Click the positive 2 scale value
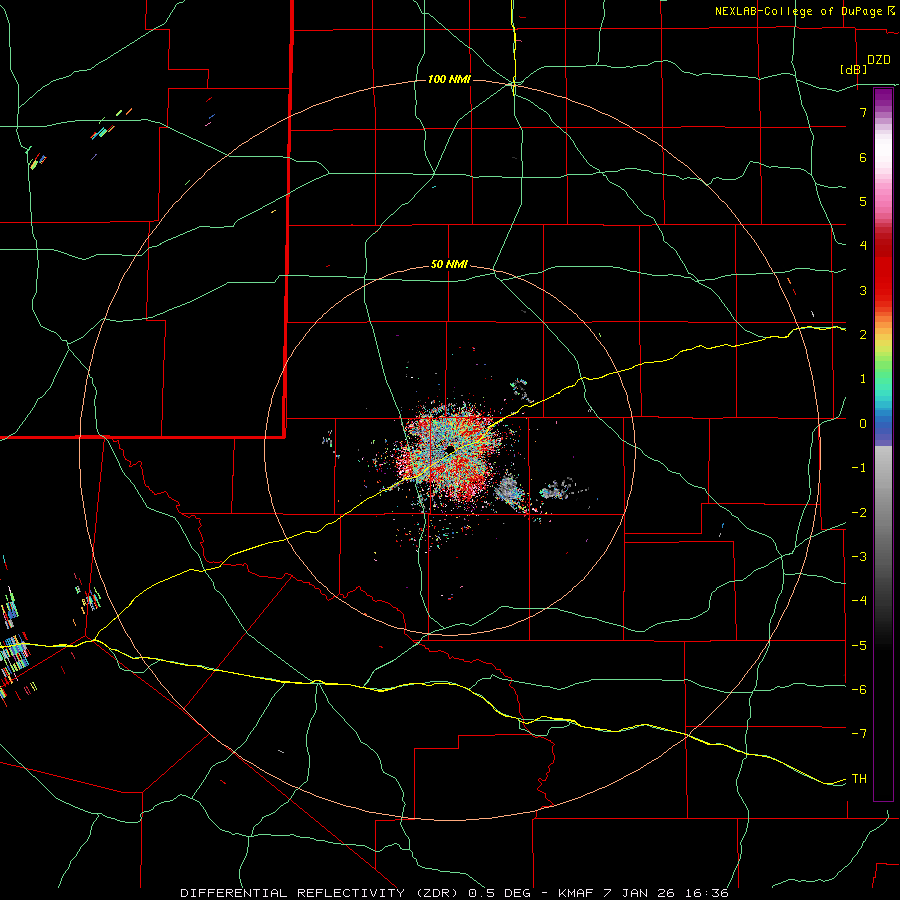Screen dimensions: 900x900 [x=863, y=335]
